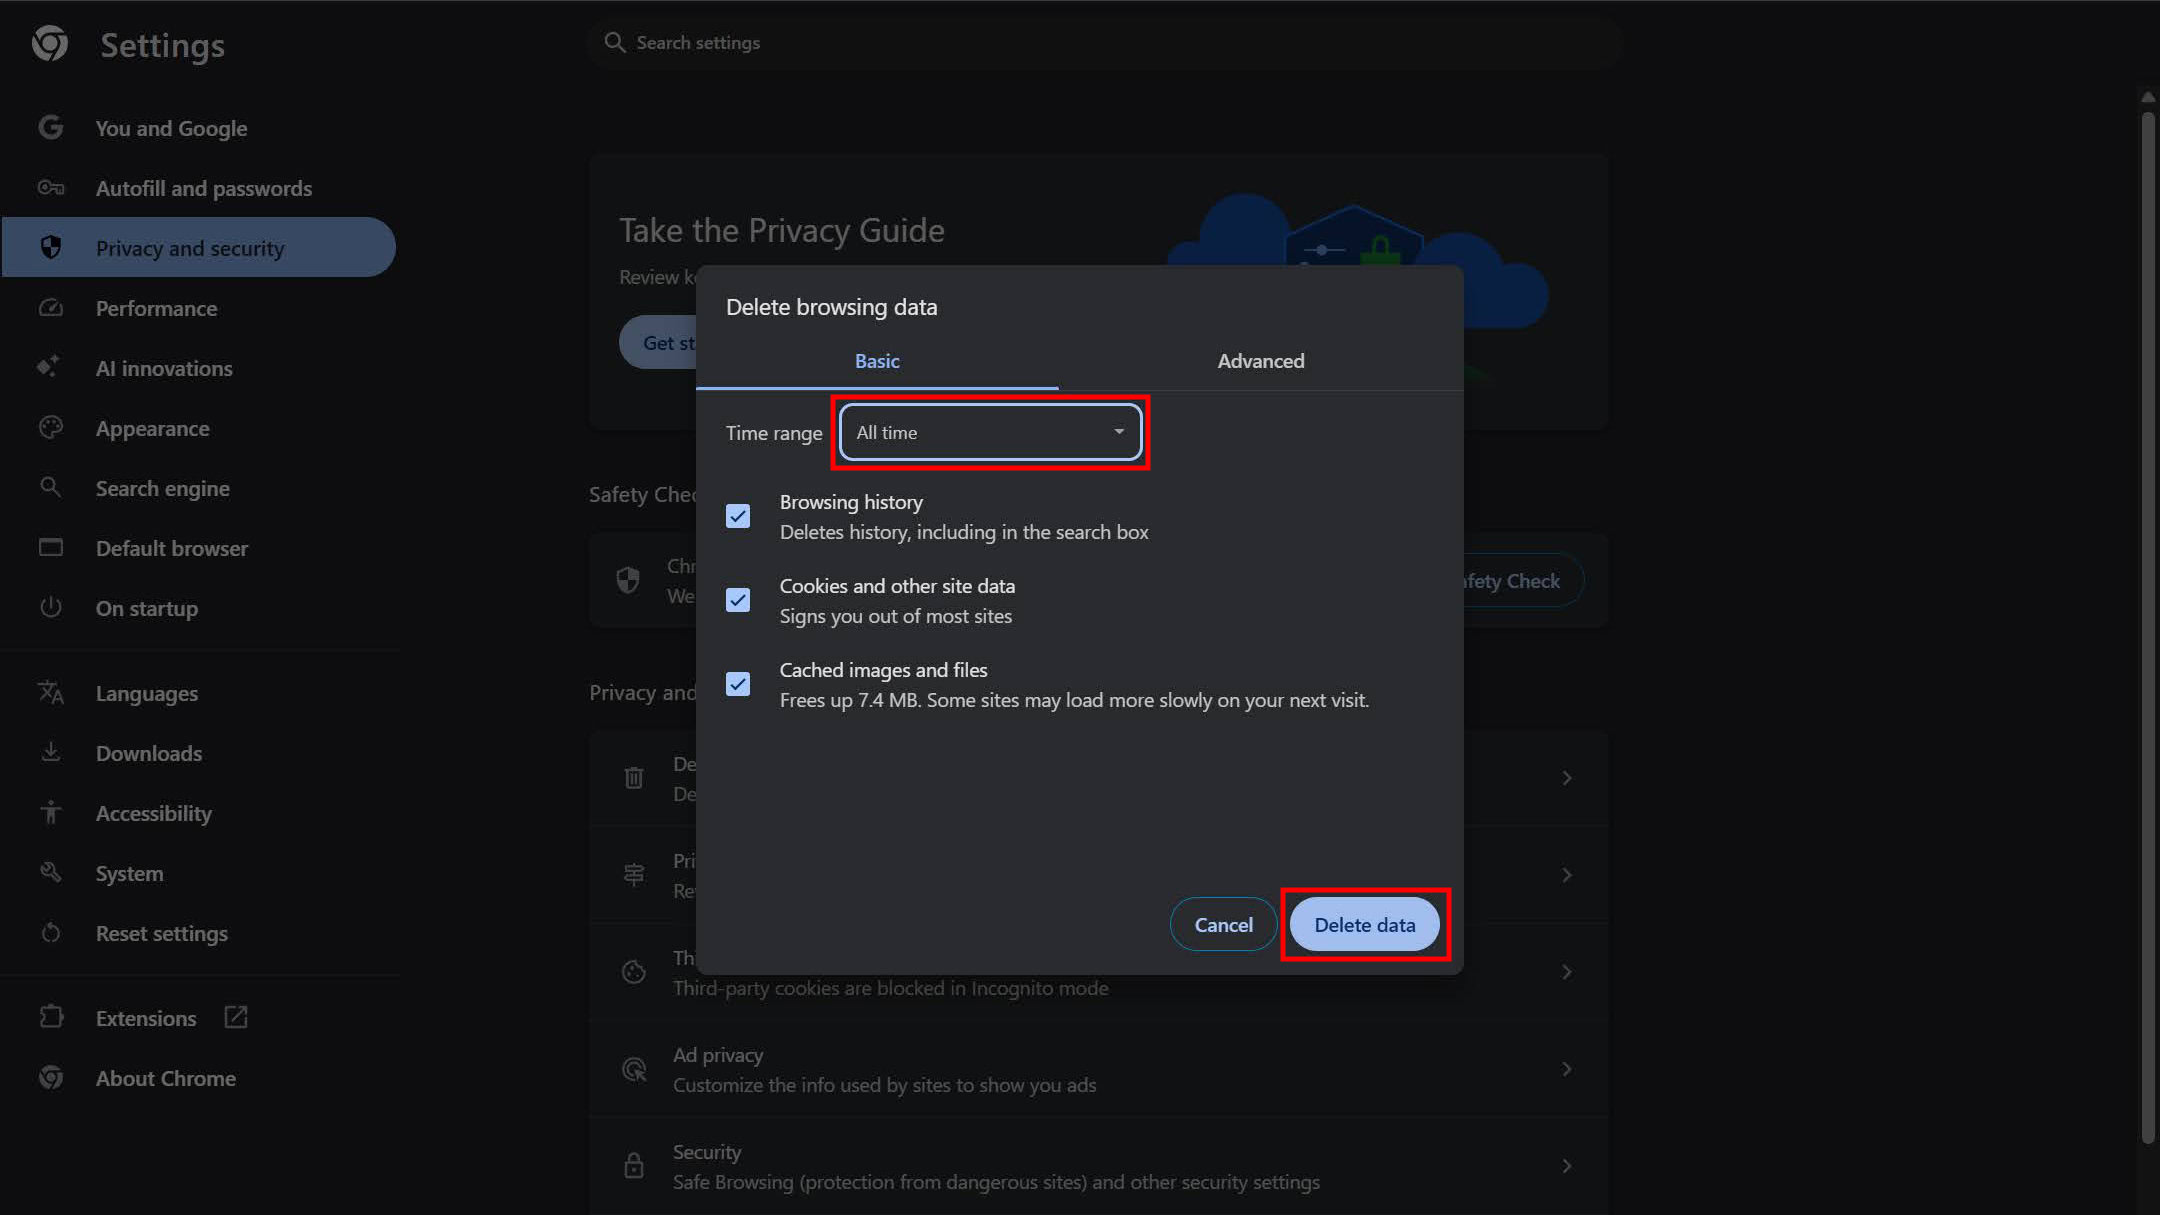Expand the Ad privacy row chevron

(1567, 1069)
